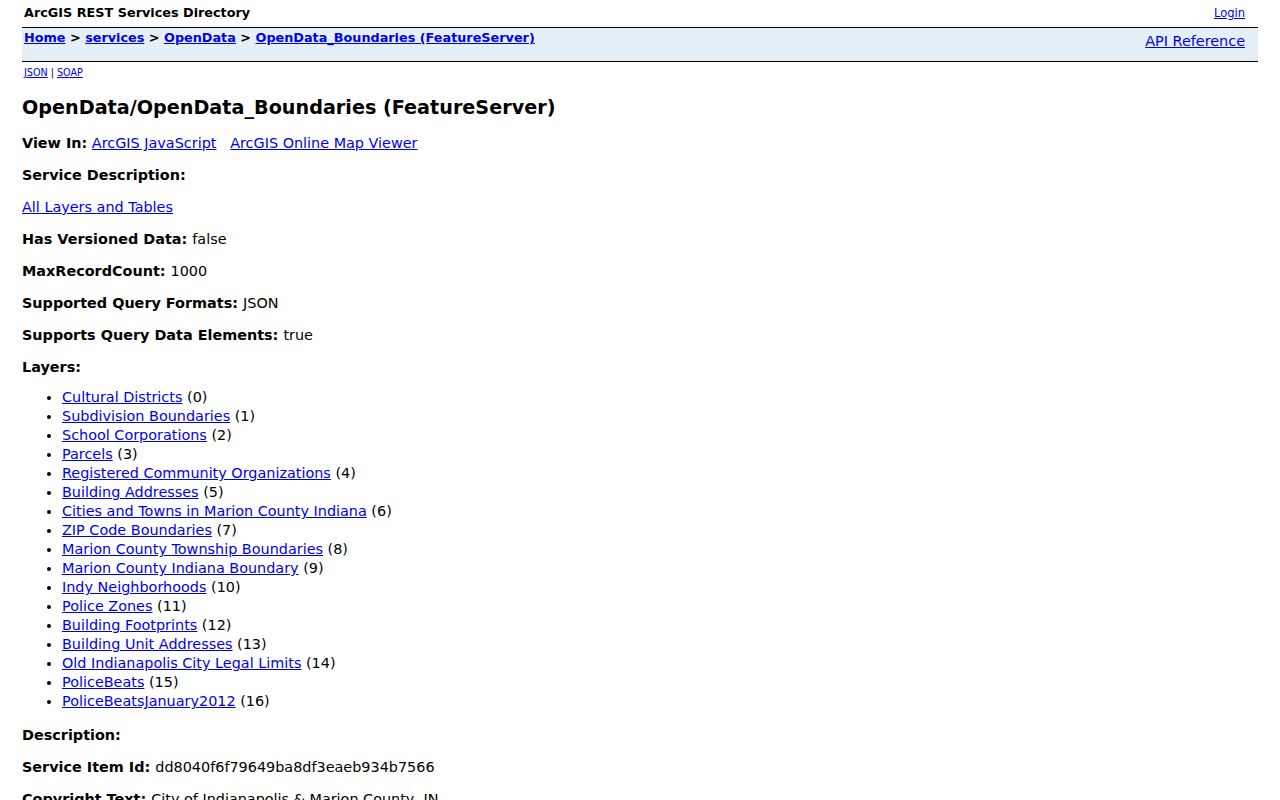Click the Service Item Id value dd8040f6f79649ba8df3eaeb934b7566
The width and height of the screenshot is (1280, 800).
pyautogui.click(x=295, y=767)
